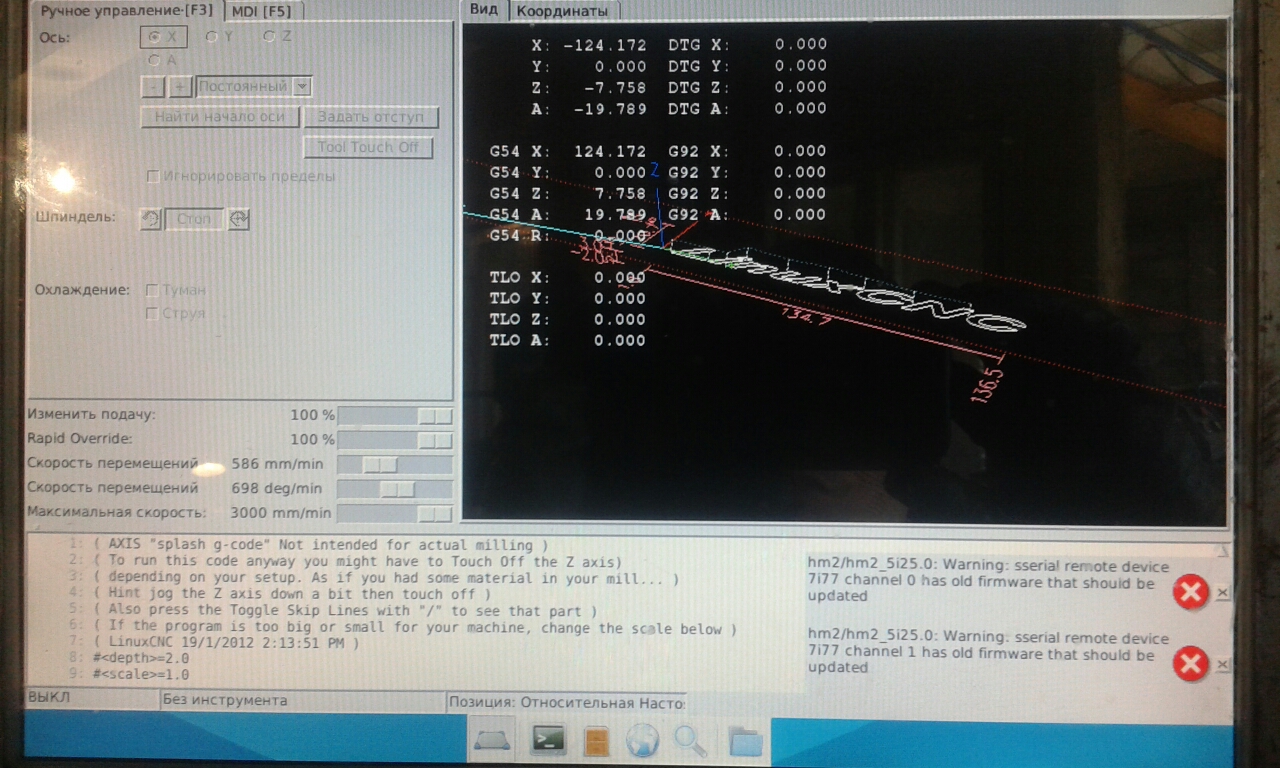Select G-code line 7 'LinuxCNC 19/1/2012'
This screenshot has height=768, width=1280.
point(227,644)
